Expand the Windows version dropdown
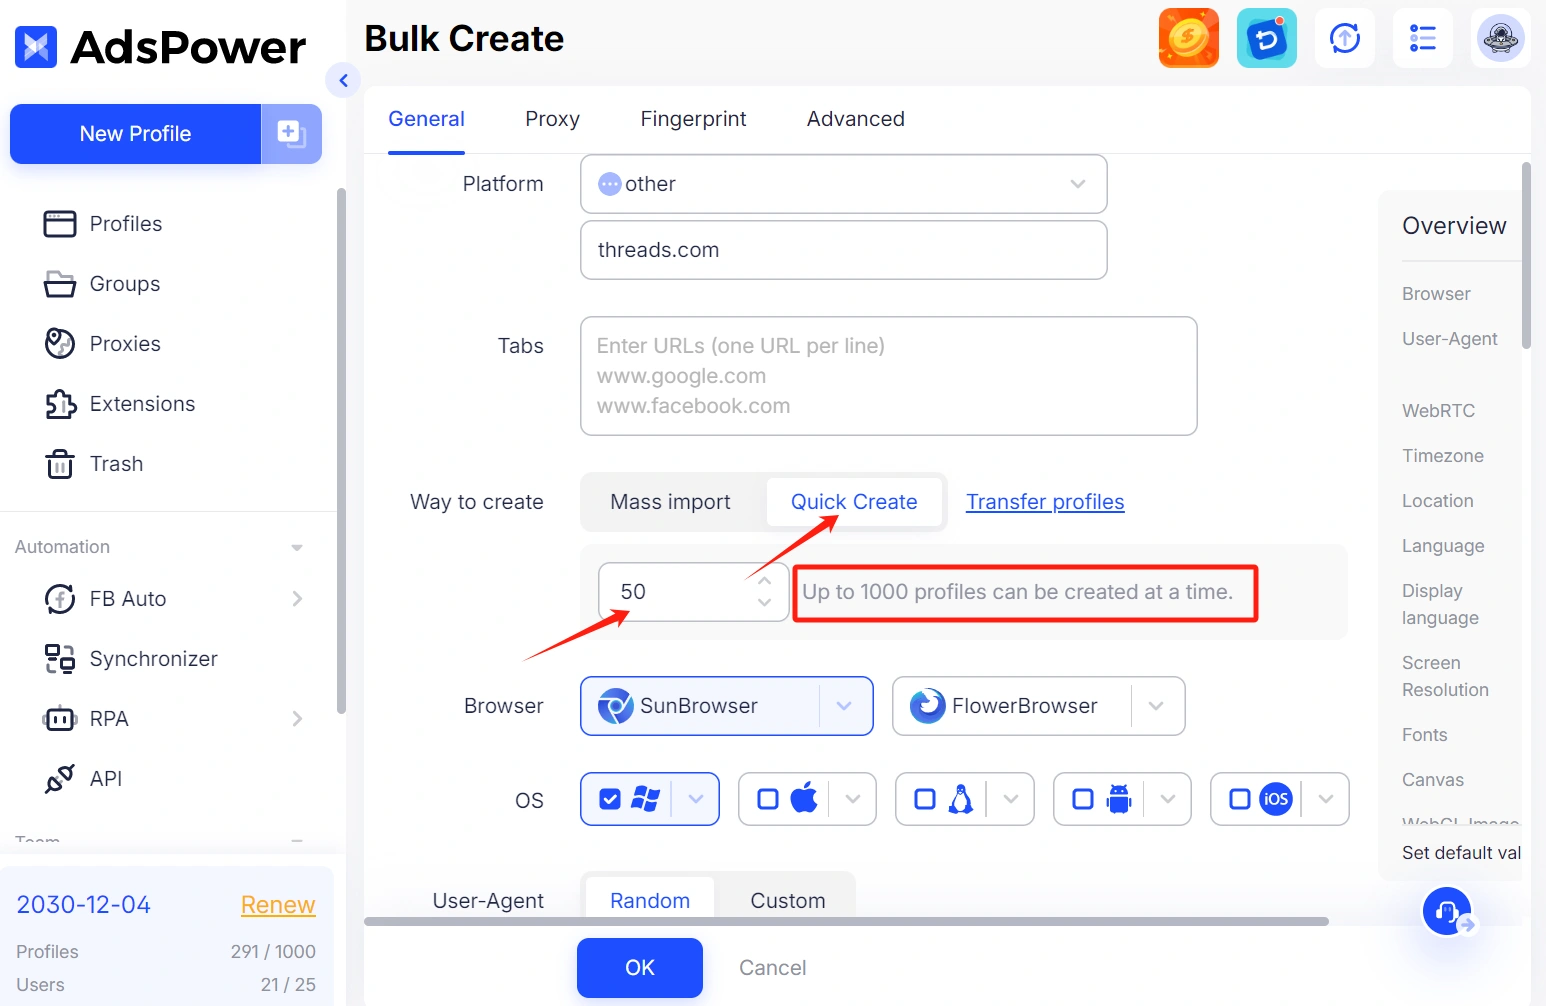Screen dimensions: 1546x1006 click(x=696, y=799)
